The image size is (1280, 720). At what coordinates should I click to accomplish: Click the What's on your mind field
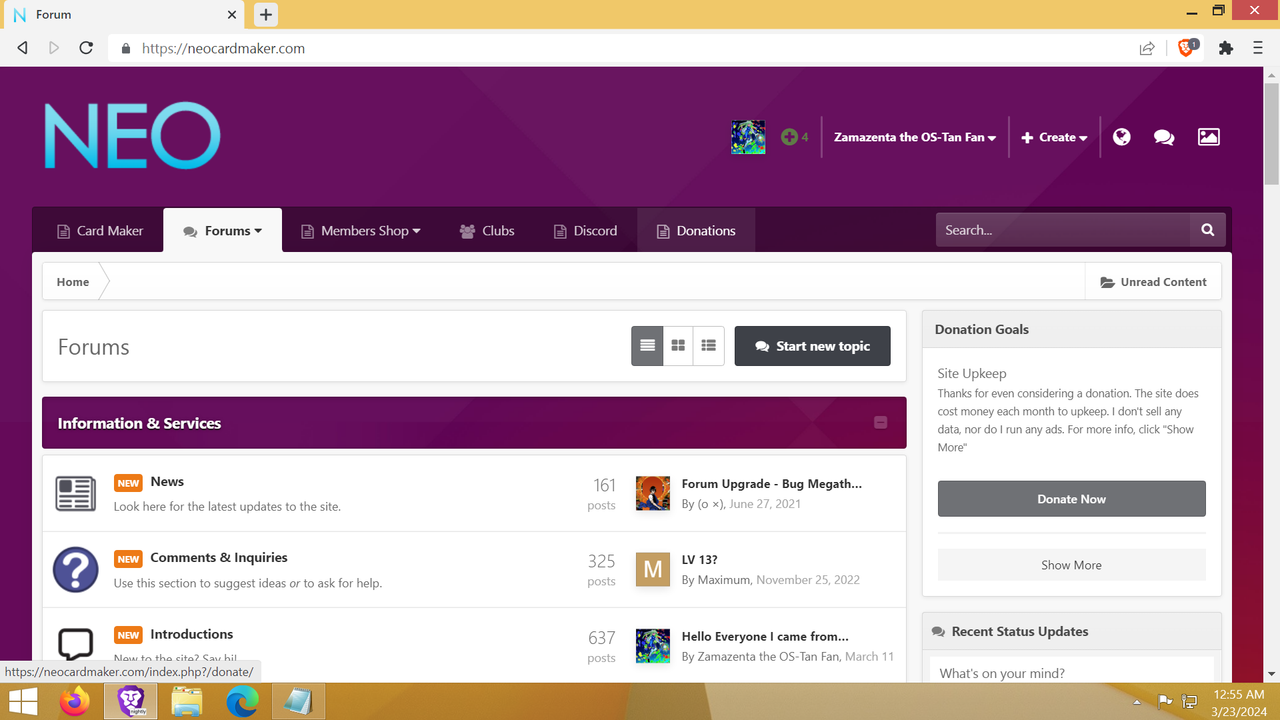1071,672
